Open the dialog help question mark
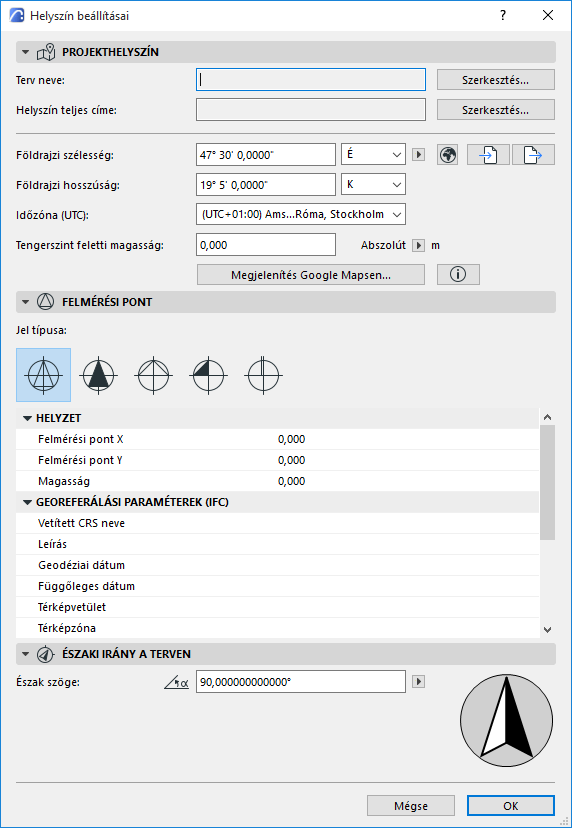The width and height of the screenshot is (572, 828). coord(503,16)
